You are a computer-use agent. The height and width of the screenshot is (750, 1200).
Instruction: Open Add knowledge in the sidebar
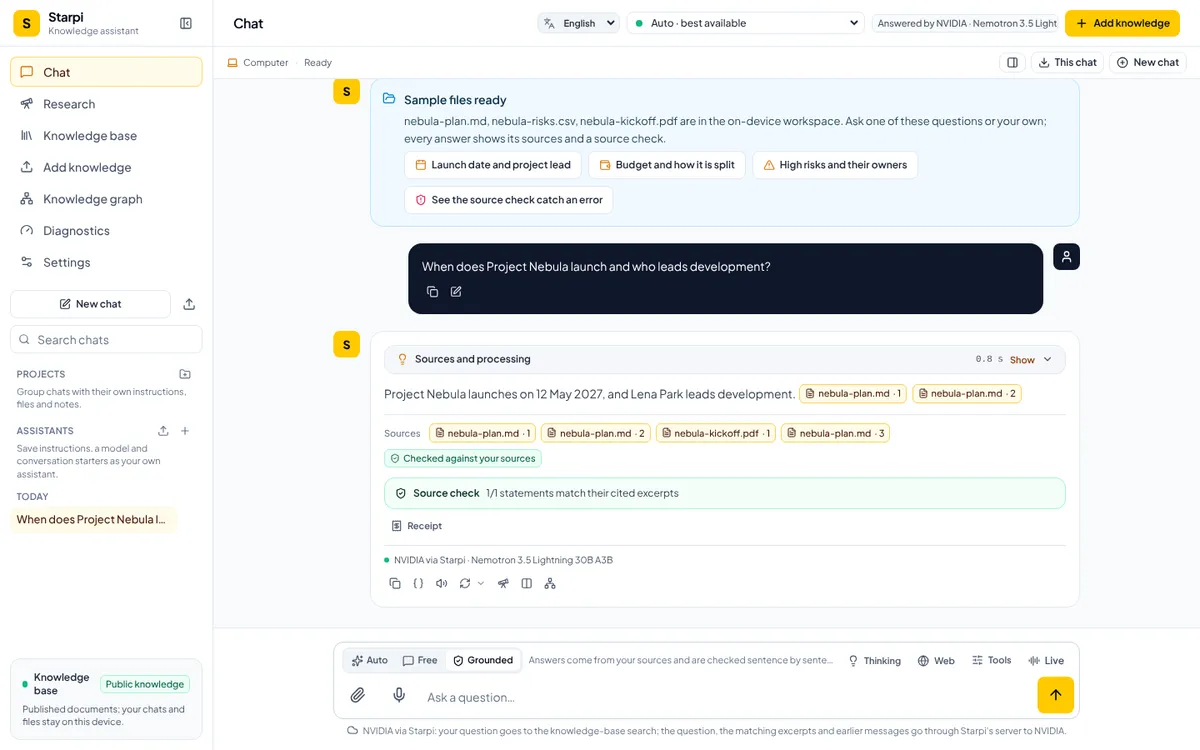(106, 167)
